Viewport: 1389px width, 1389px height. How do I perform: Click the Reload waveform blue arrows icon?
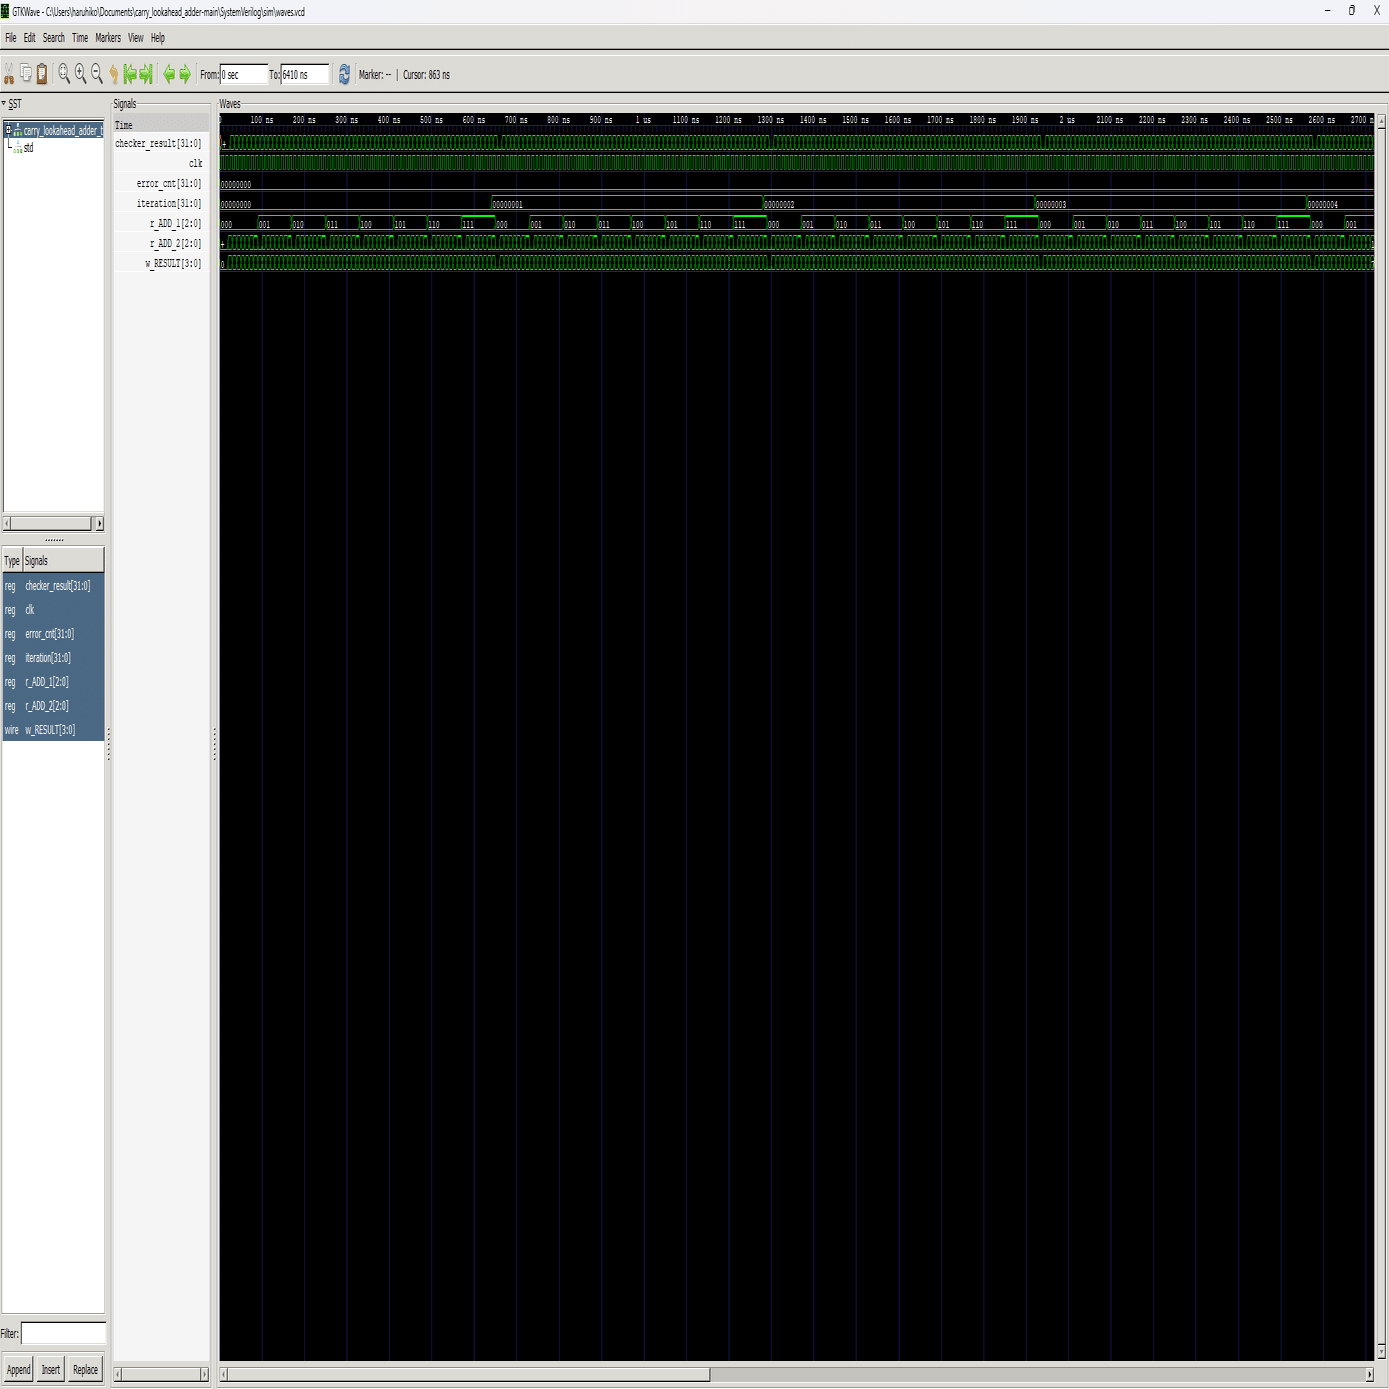pyautogui.click(x=344, y=73)
